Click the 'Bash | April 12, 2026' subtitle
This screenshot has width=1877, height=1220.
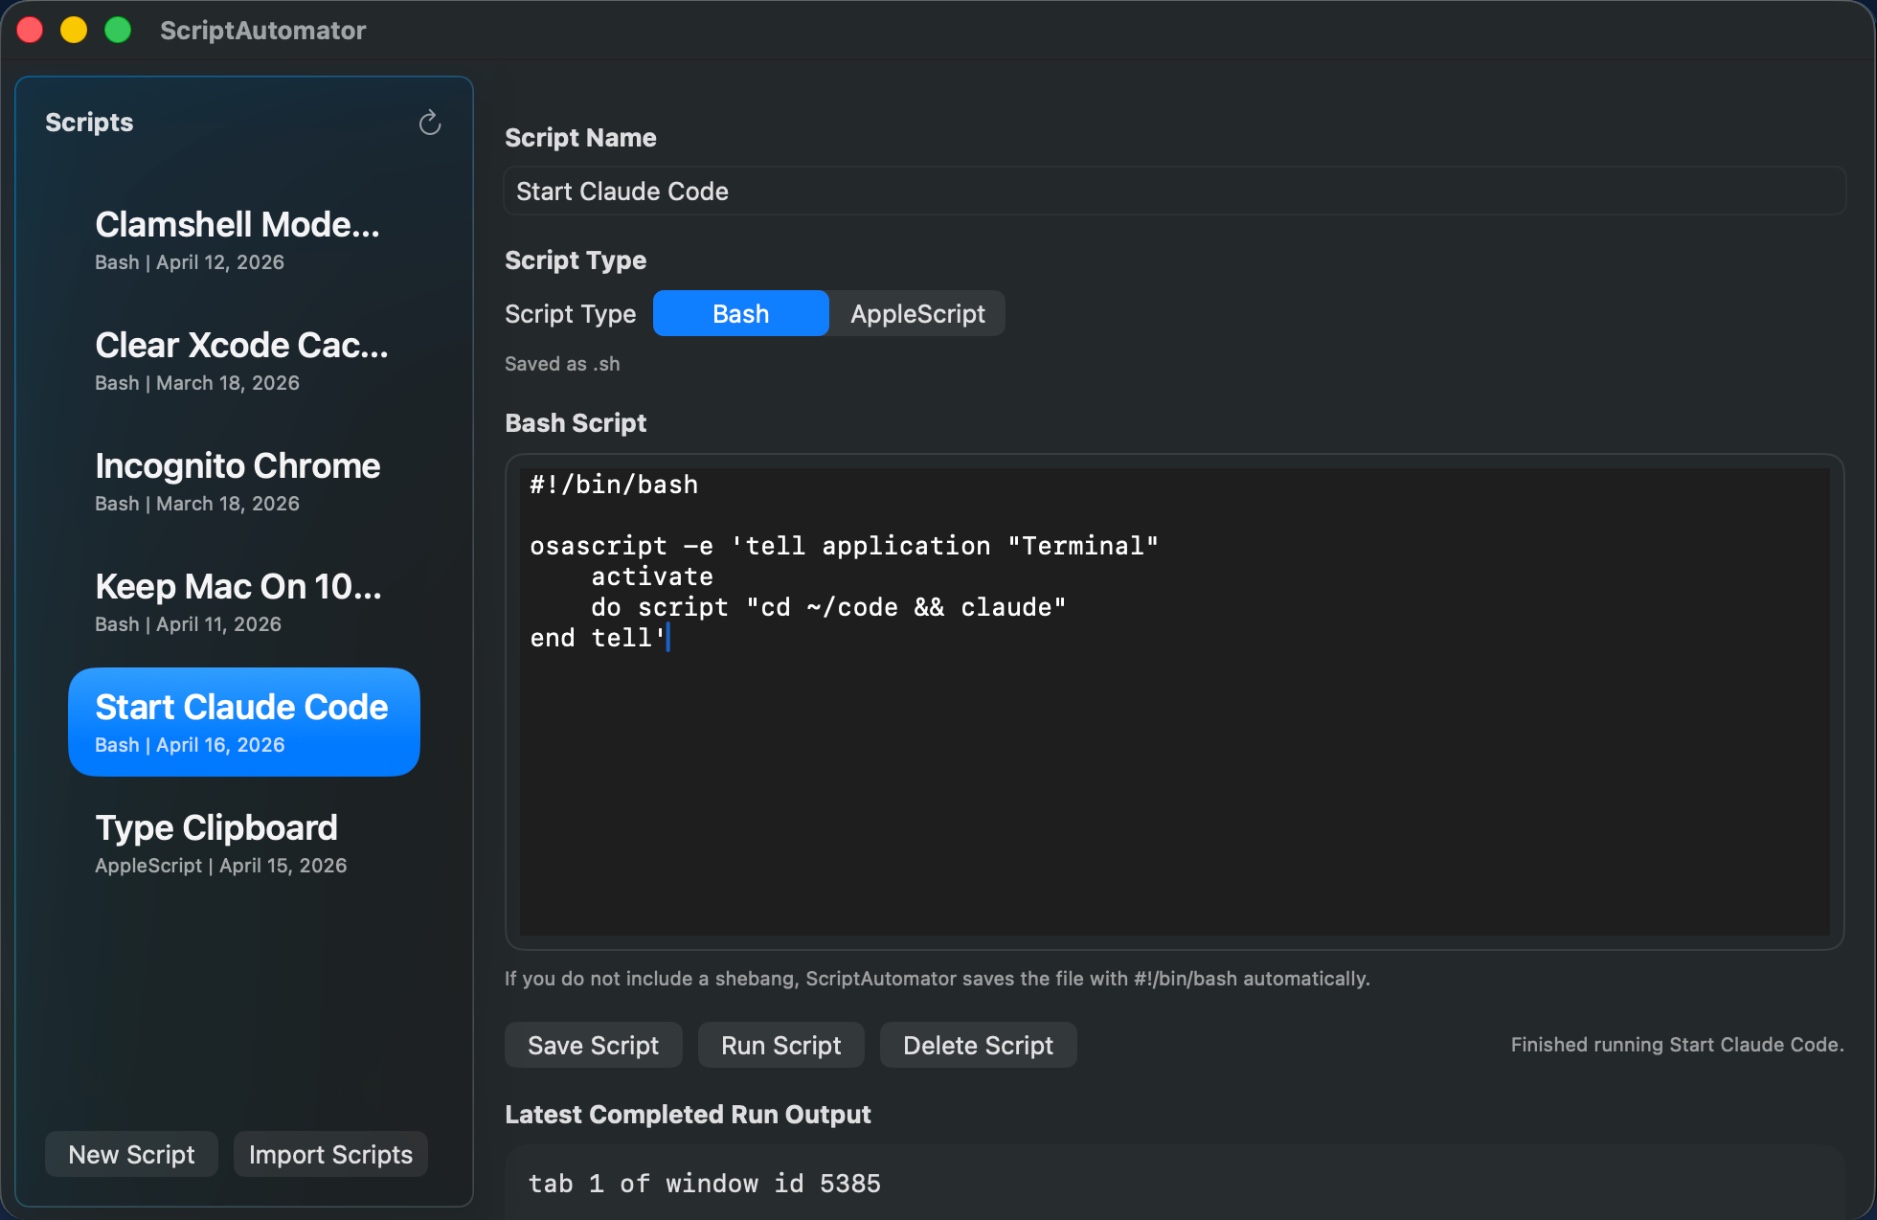coord(190,262)
